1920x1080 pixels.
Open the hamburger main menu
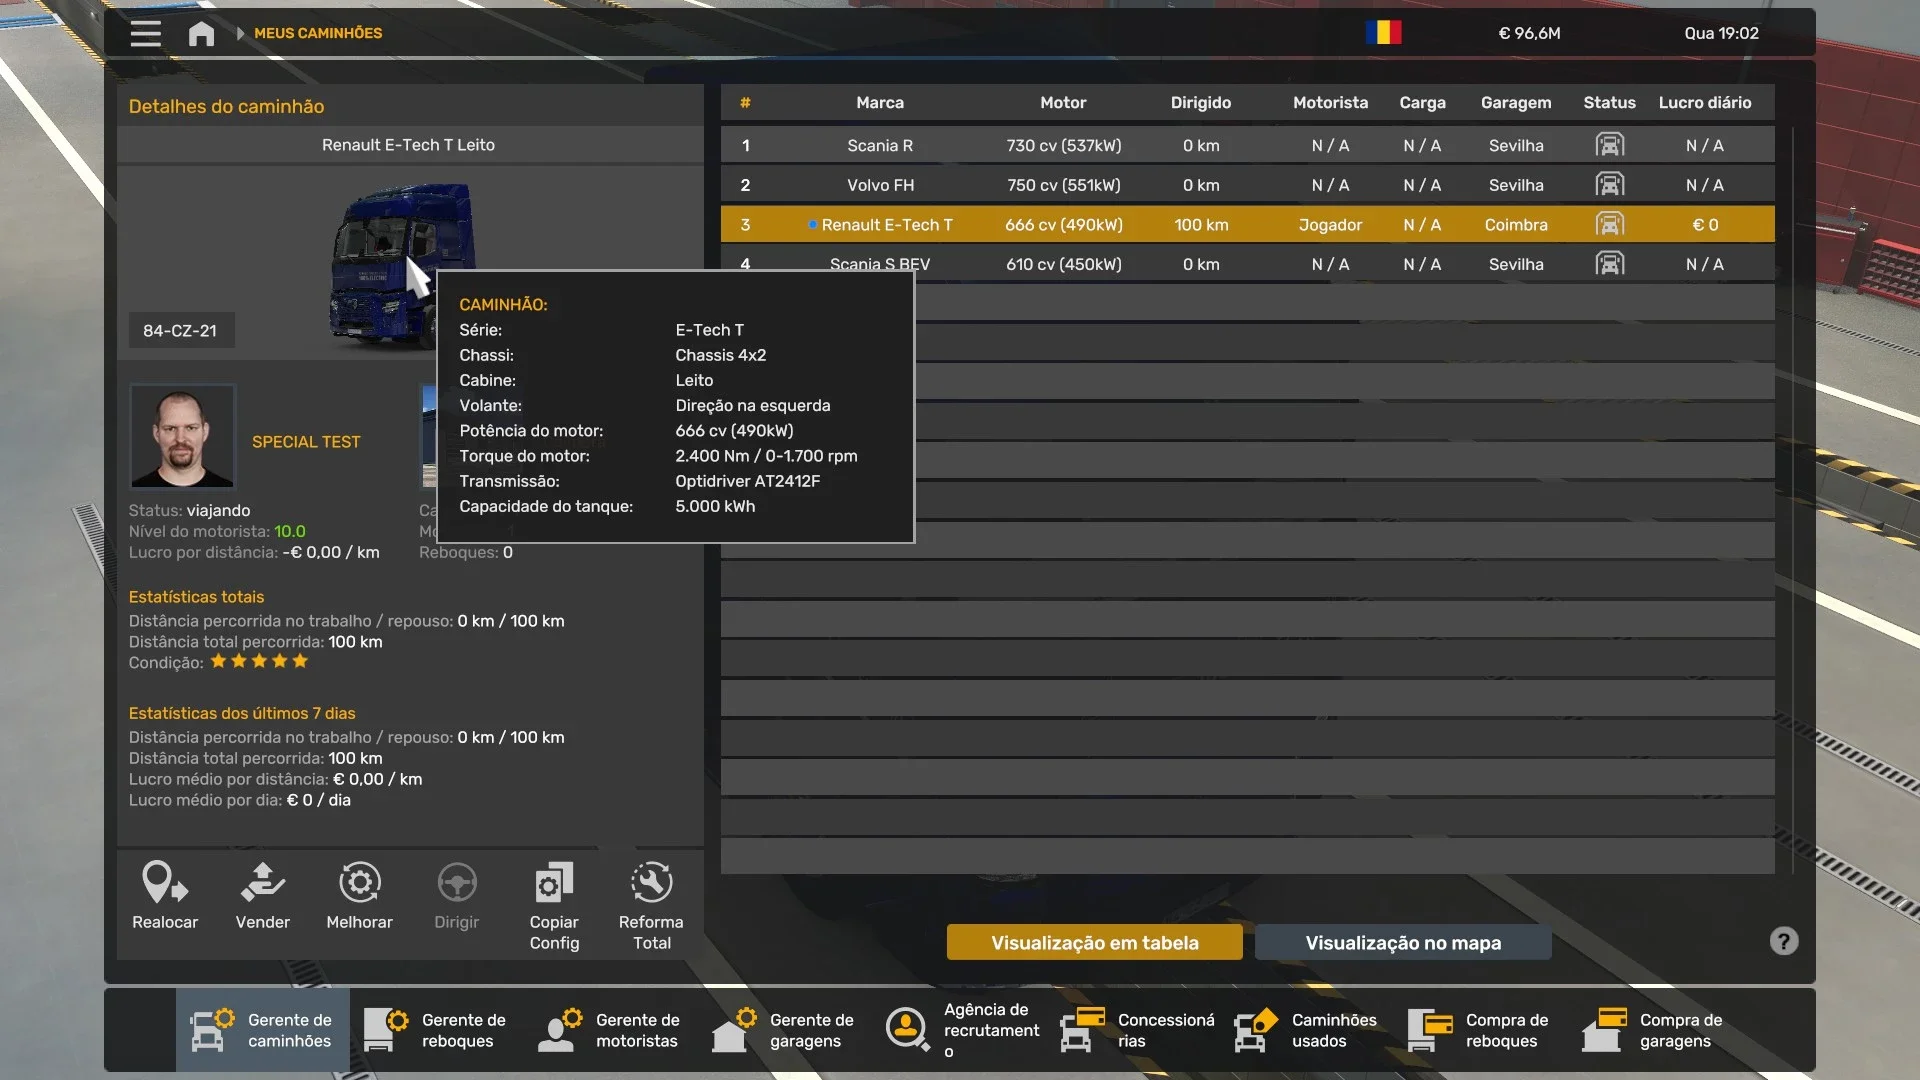(145, 33)
